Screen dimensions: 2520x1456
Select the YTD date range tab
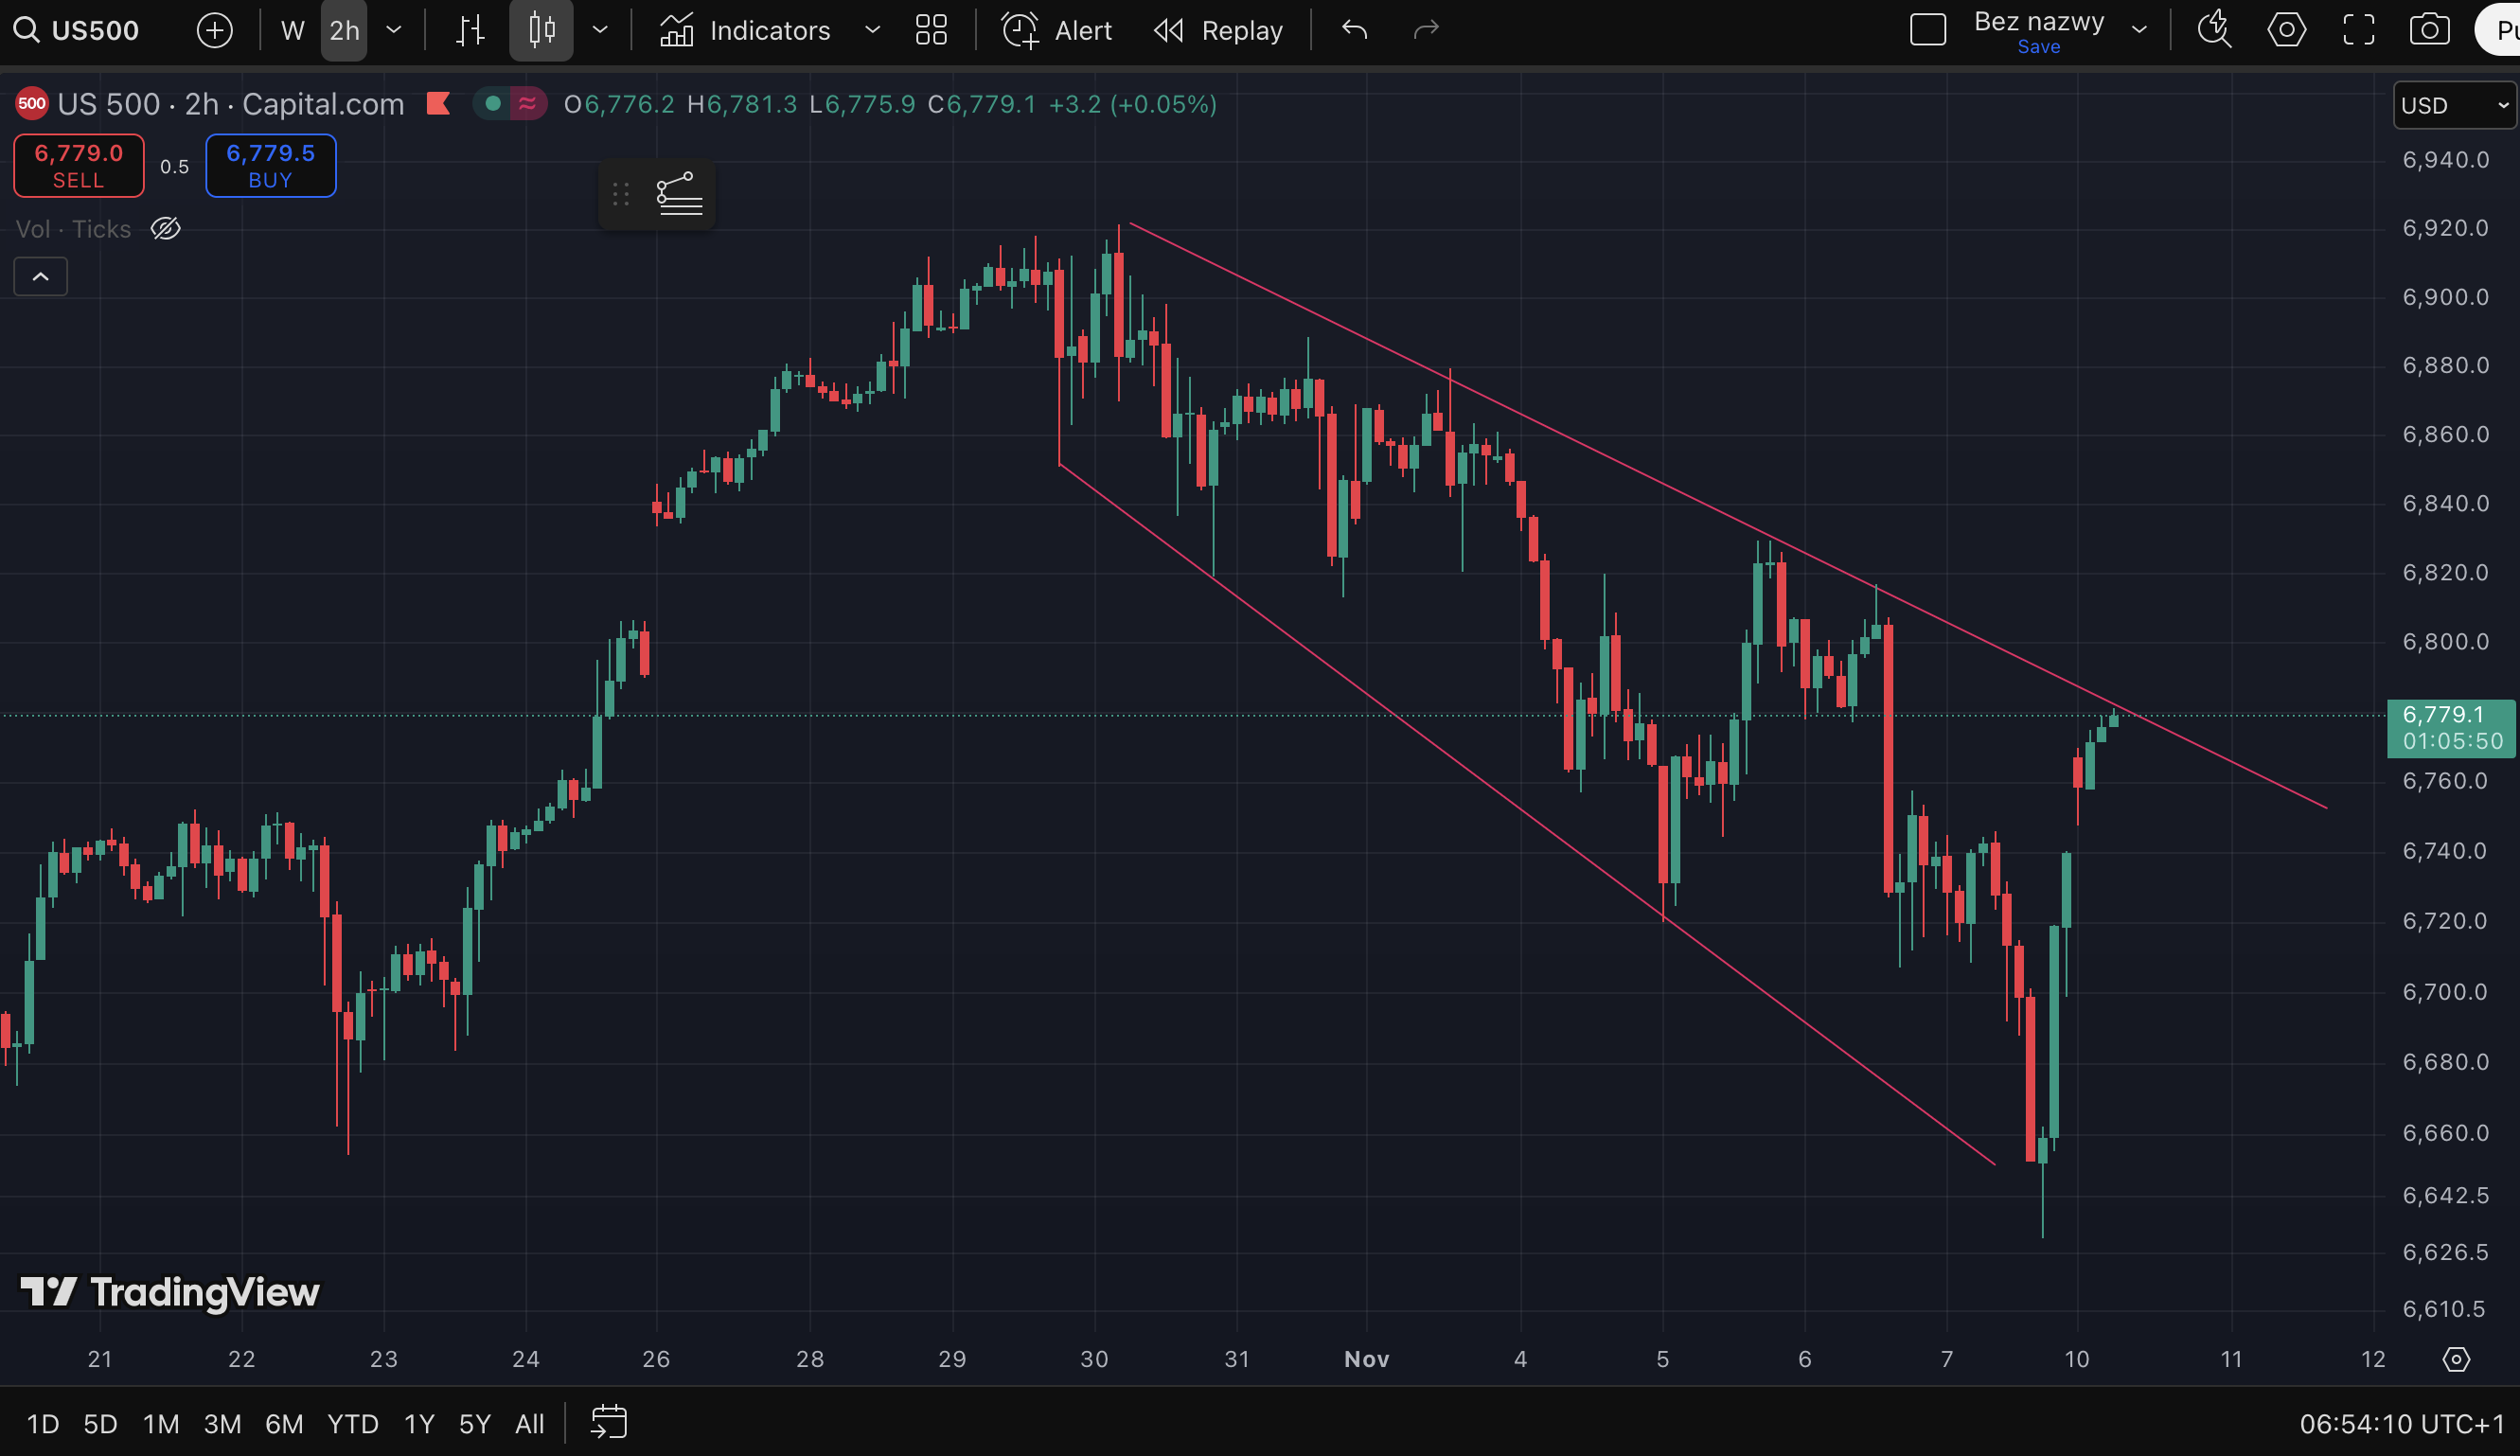point(352,1423)
